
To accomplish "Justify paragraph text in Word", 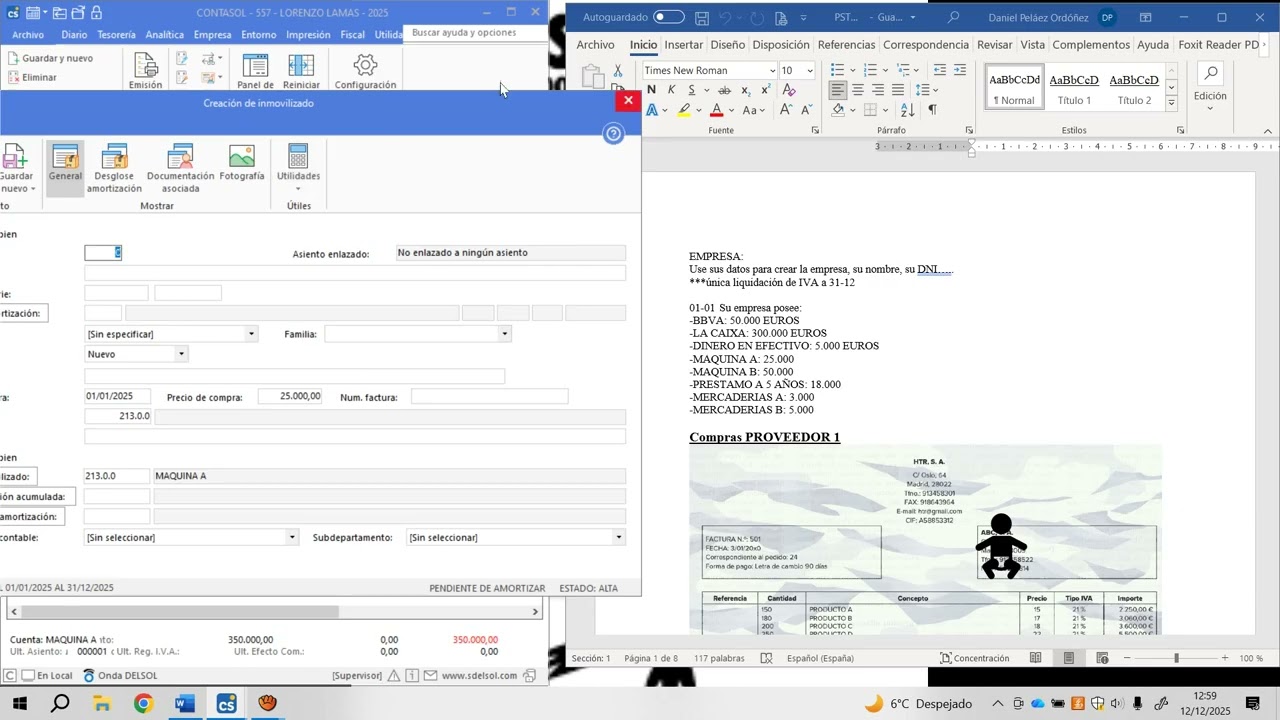I will tap(898, 90).
